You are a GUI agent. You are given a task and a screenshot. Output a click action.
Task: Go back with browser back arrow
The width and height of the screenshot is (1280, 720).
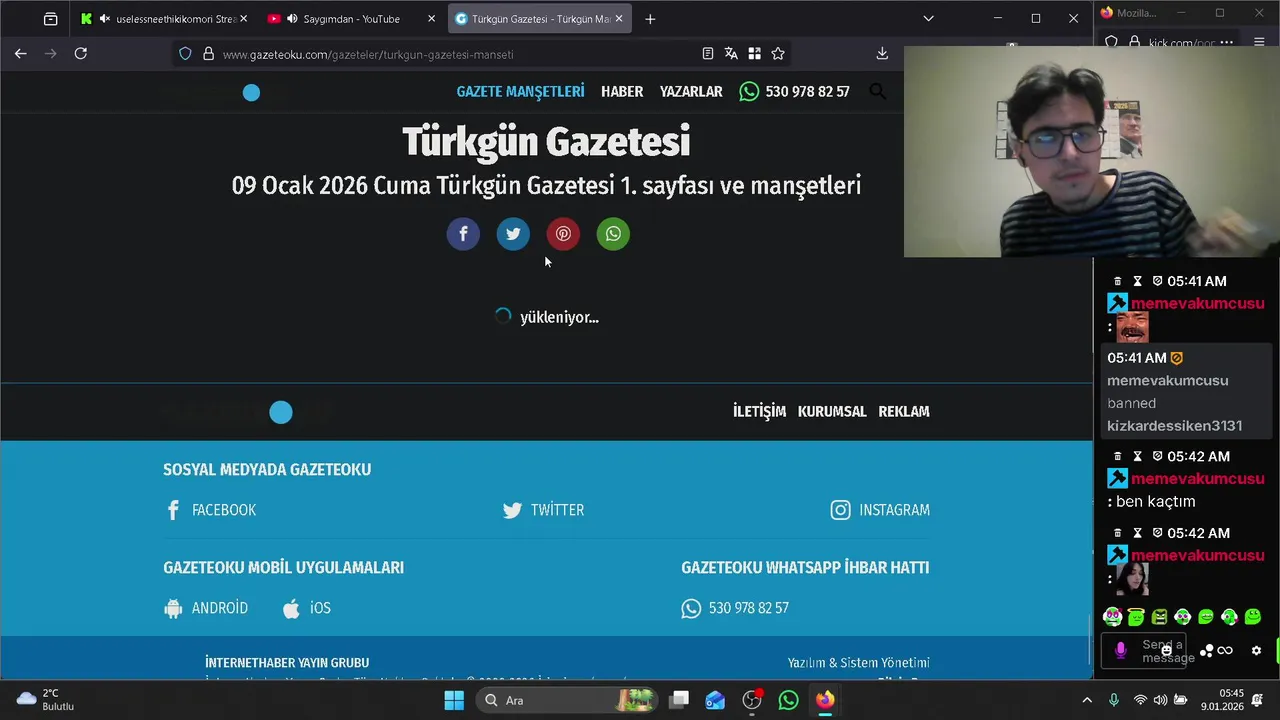pos(20,54)
